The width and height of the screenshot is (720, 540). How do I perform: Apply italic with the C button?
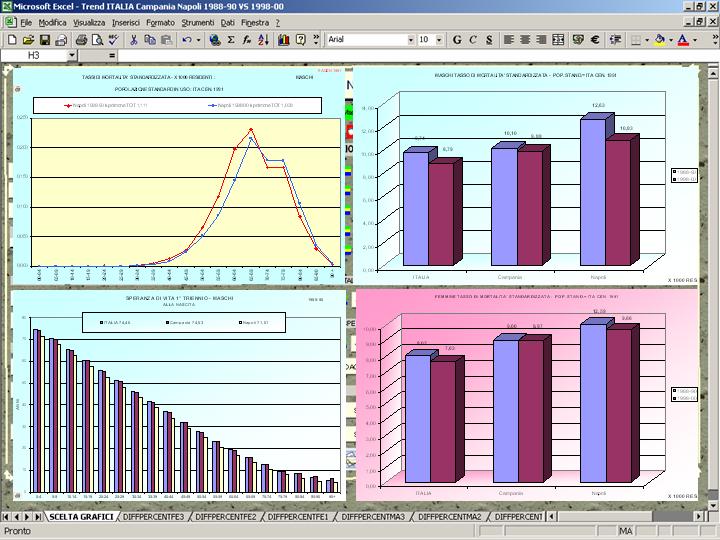click(x=473, y=40)
